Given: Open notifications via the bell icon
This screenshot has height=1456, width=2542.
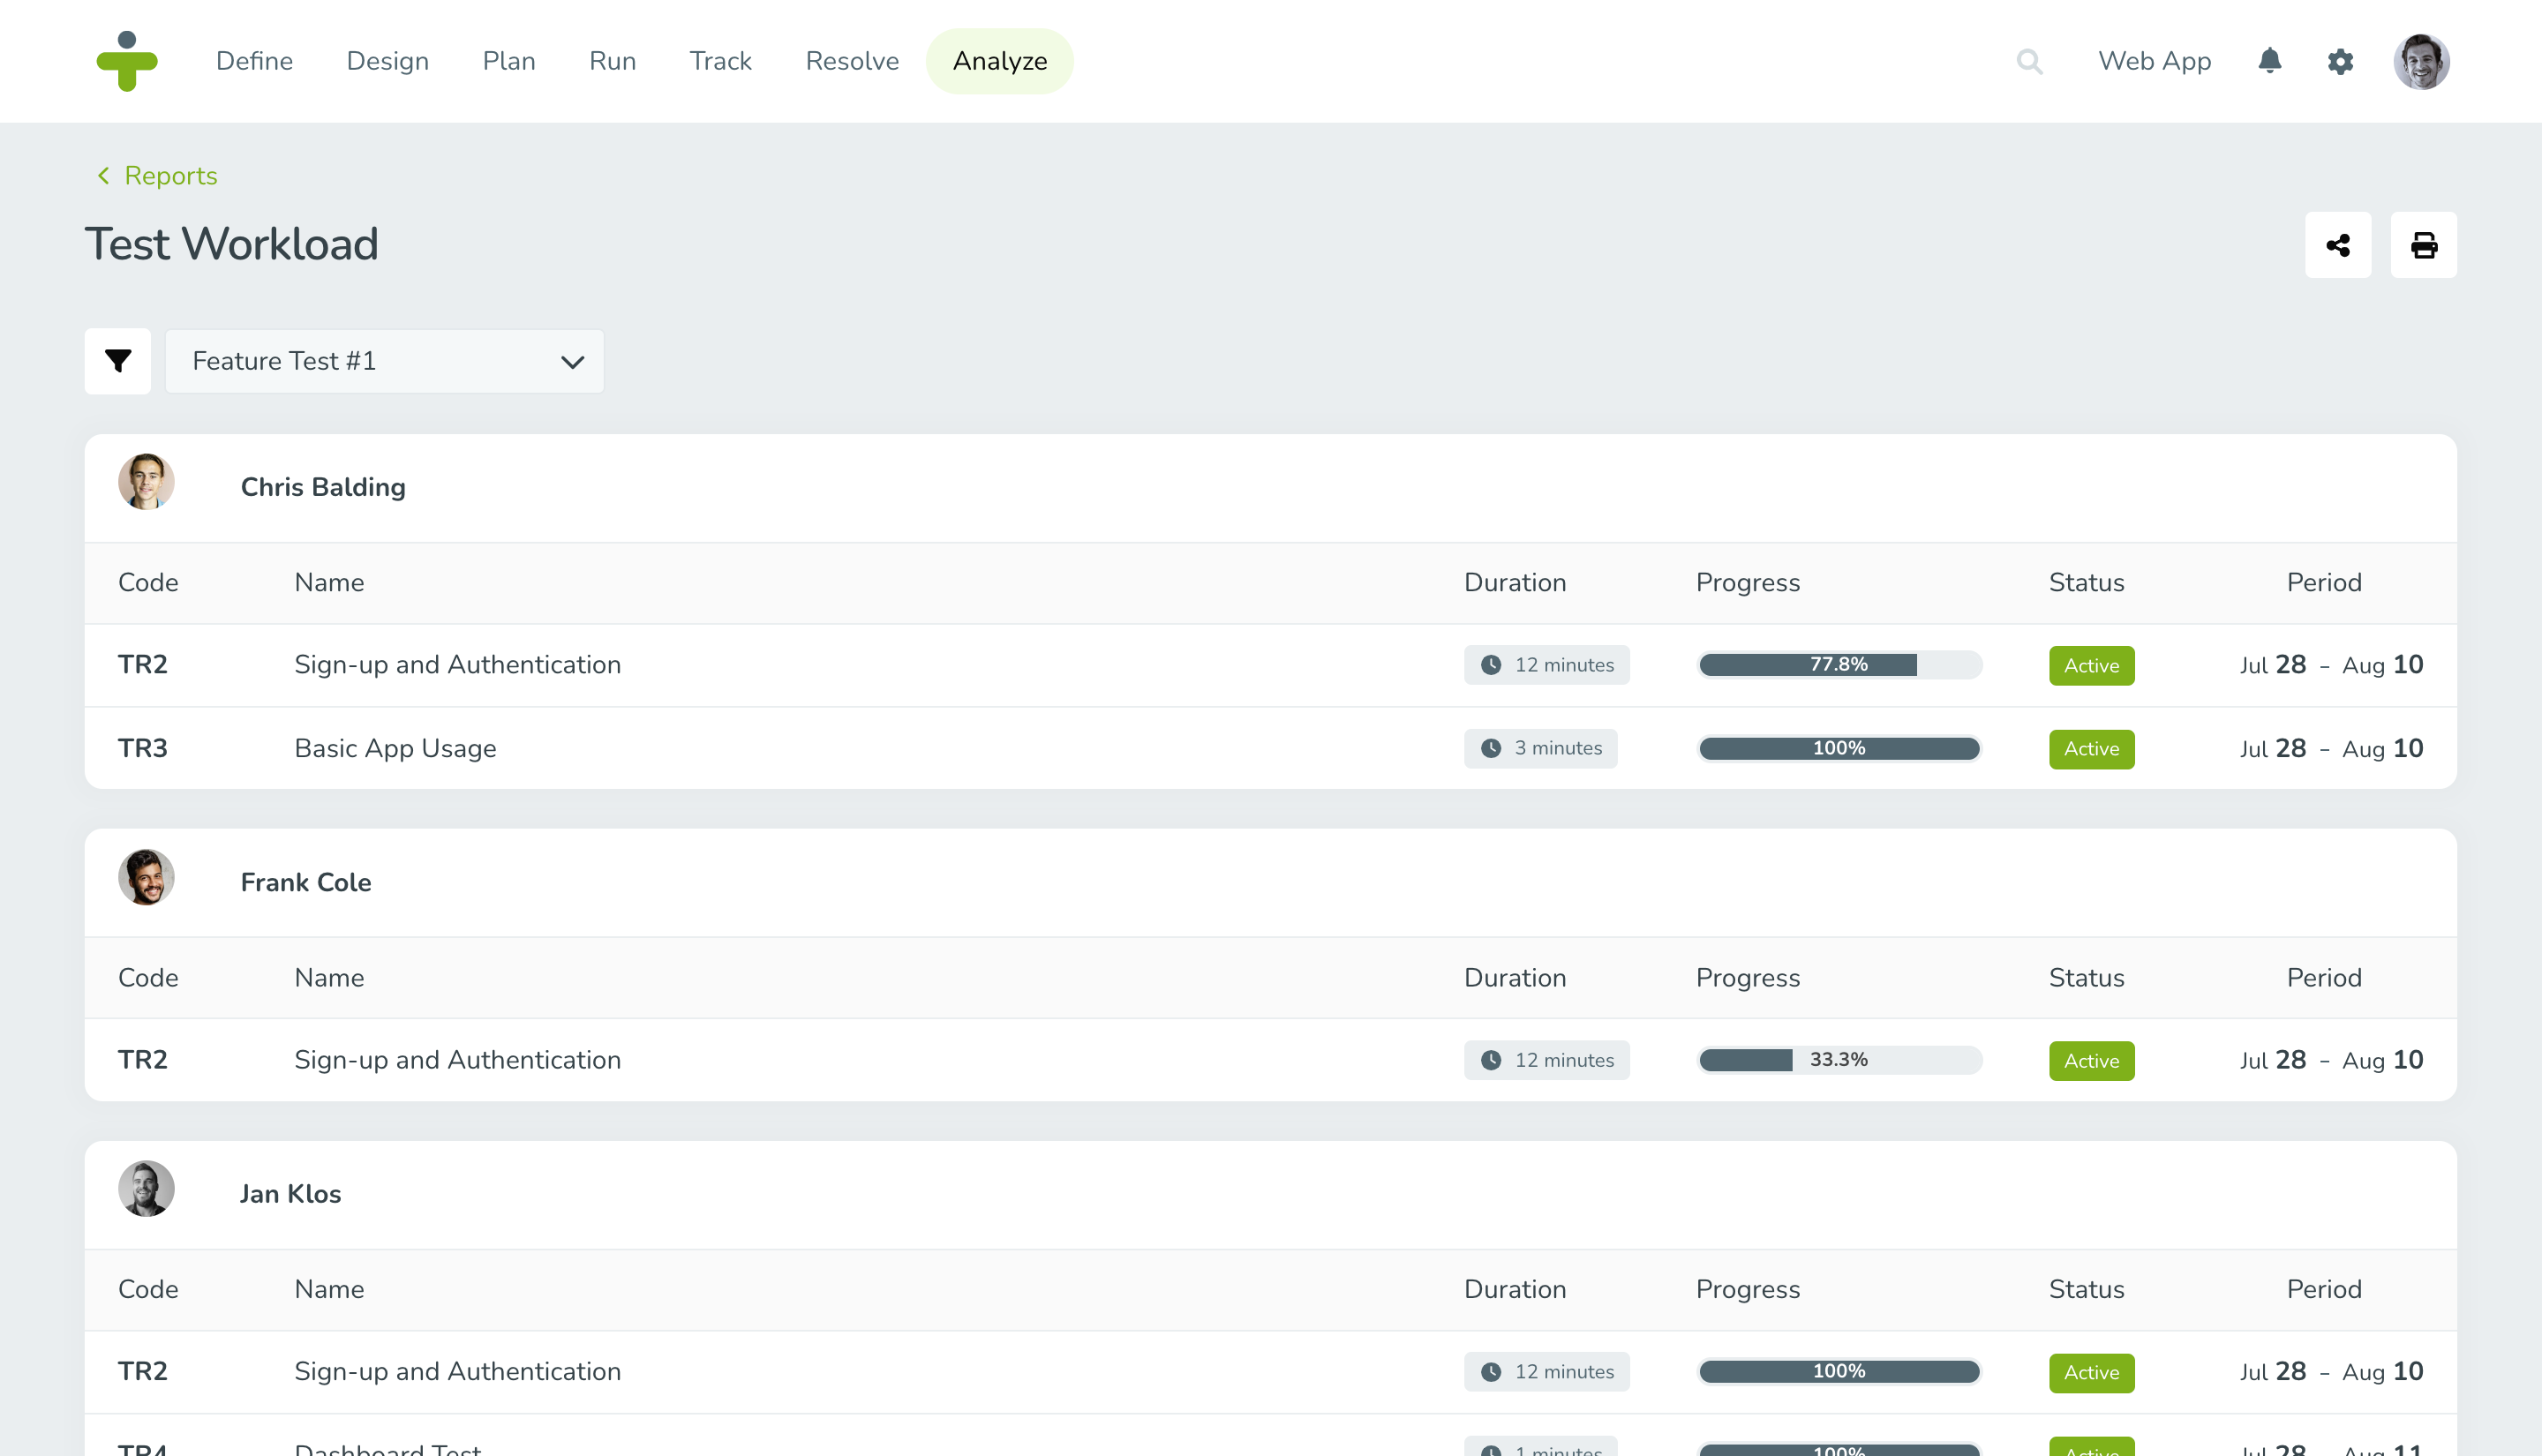Looking at the screenshot, I should 2269,61.
